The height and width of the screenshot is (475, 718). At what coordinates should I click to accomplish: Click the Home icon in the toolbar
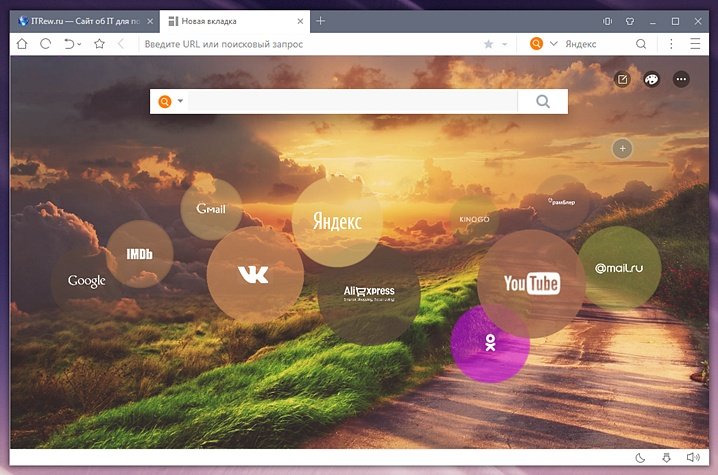coord(22,44)
